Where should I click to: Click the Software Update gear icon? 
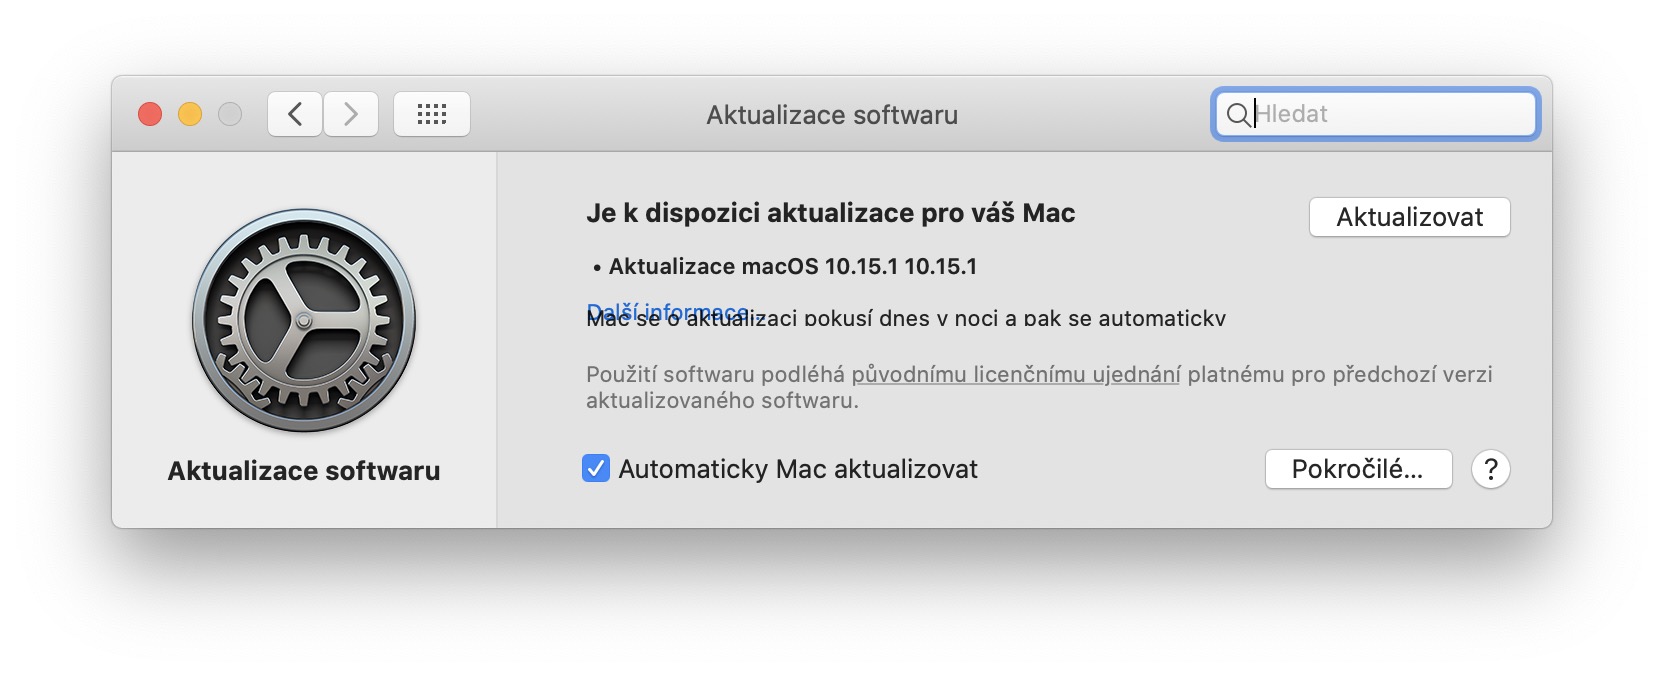304,320
